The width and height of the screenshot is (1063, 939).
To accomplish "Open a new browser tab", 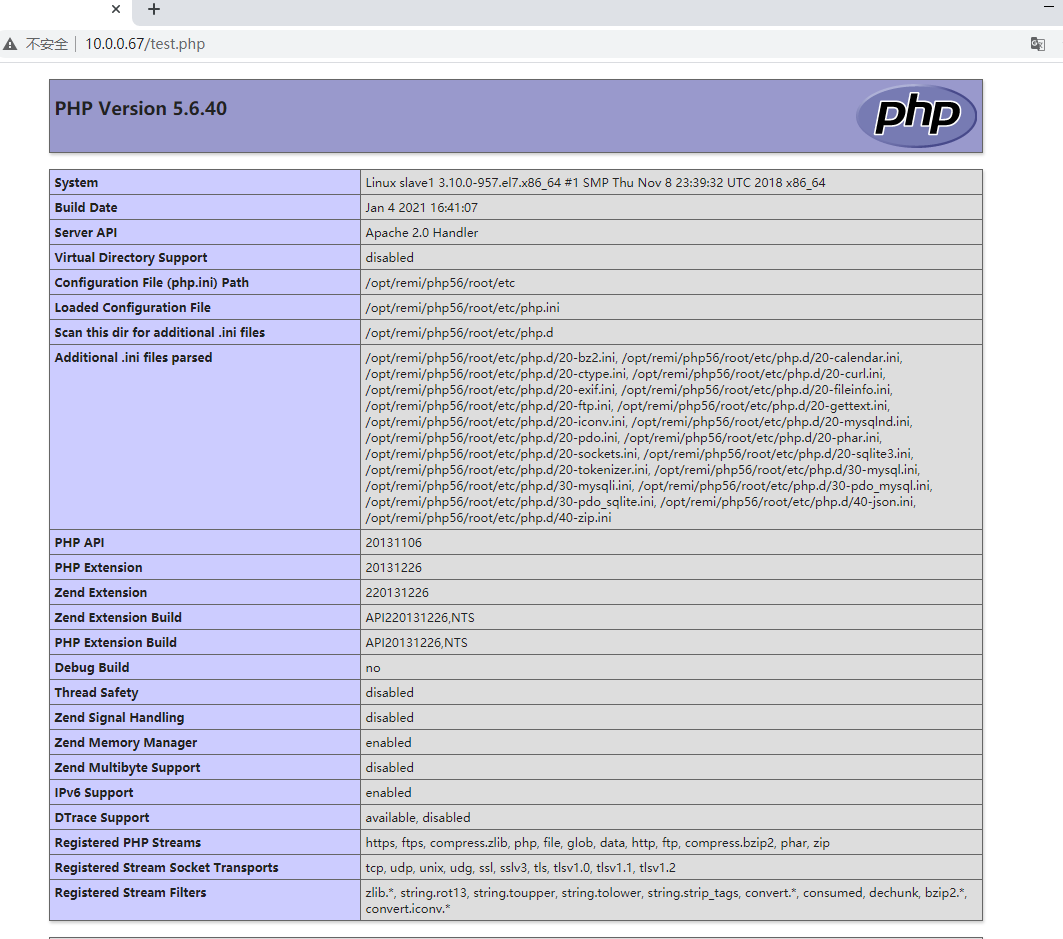I will click(154, 9).
